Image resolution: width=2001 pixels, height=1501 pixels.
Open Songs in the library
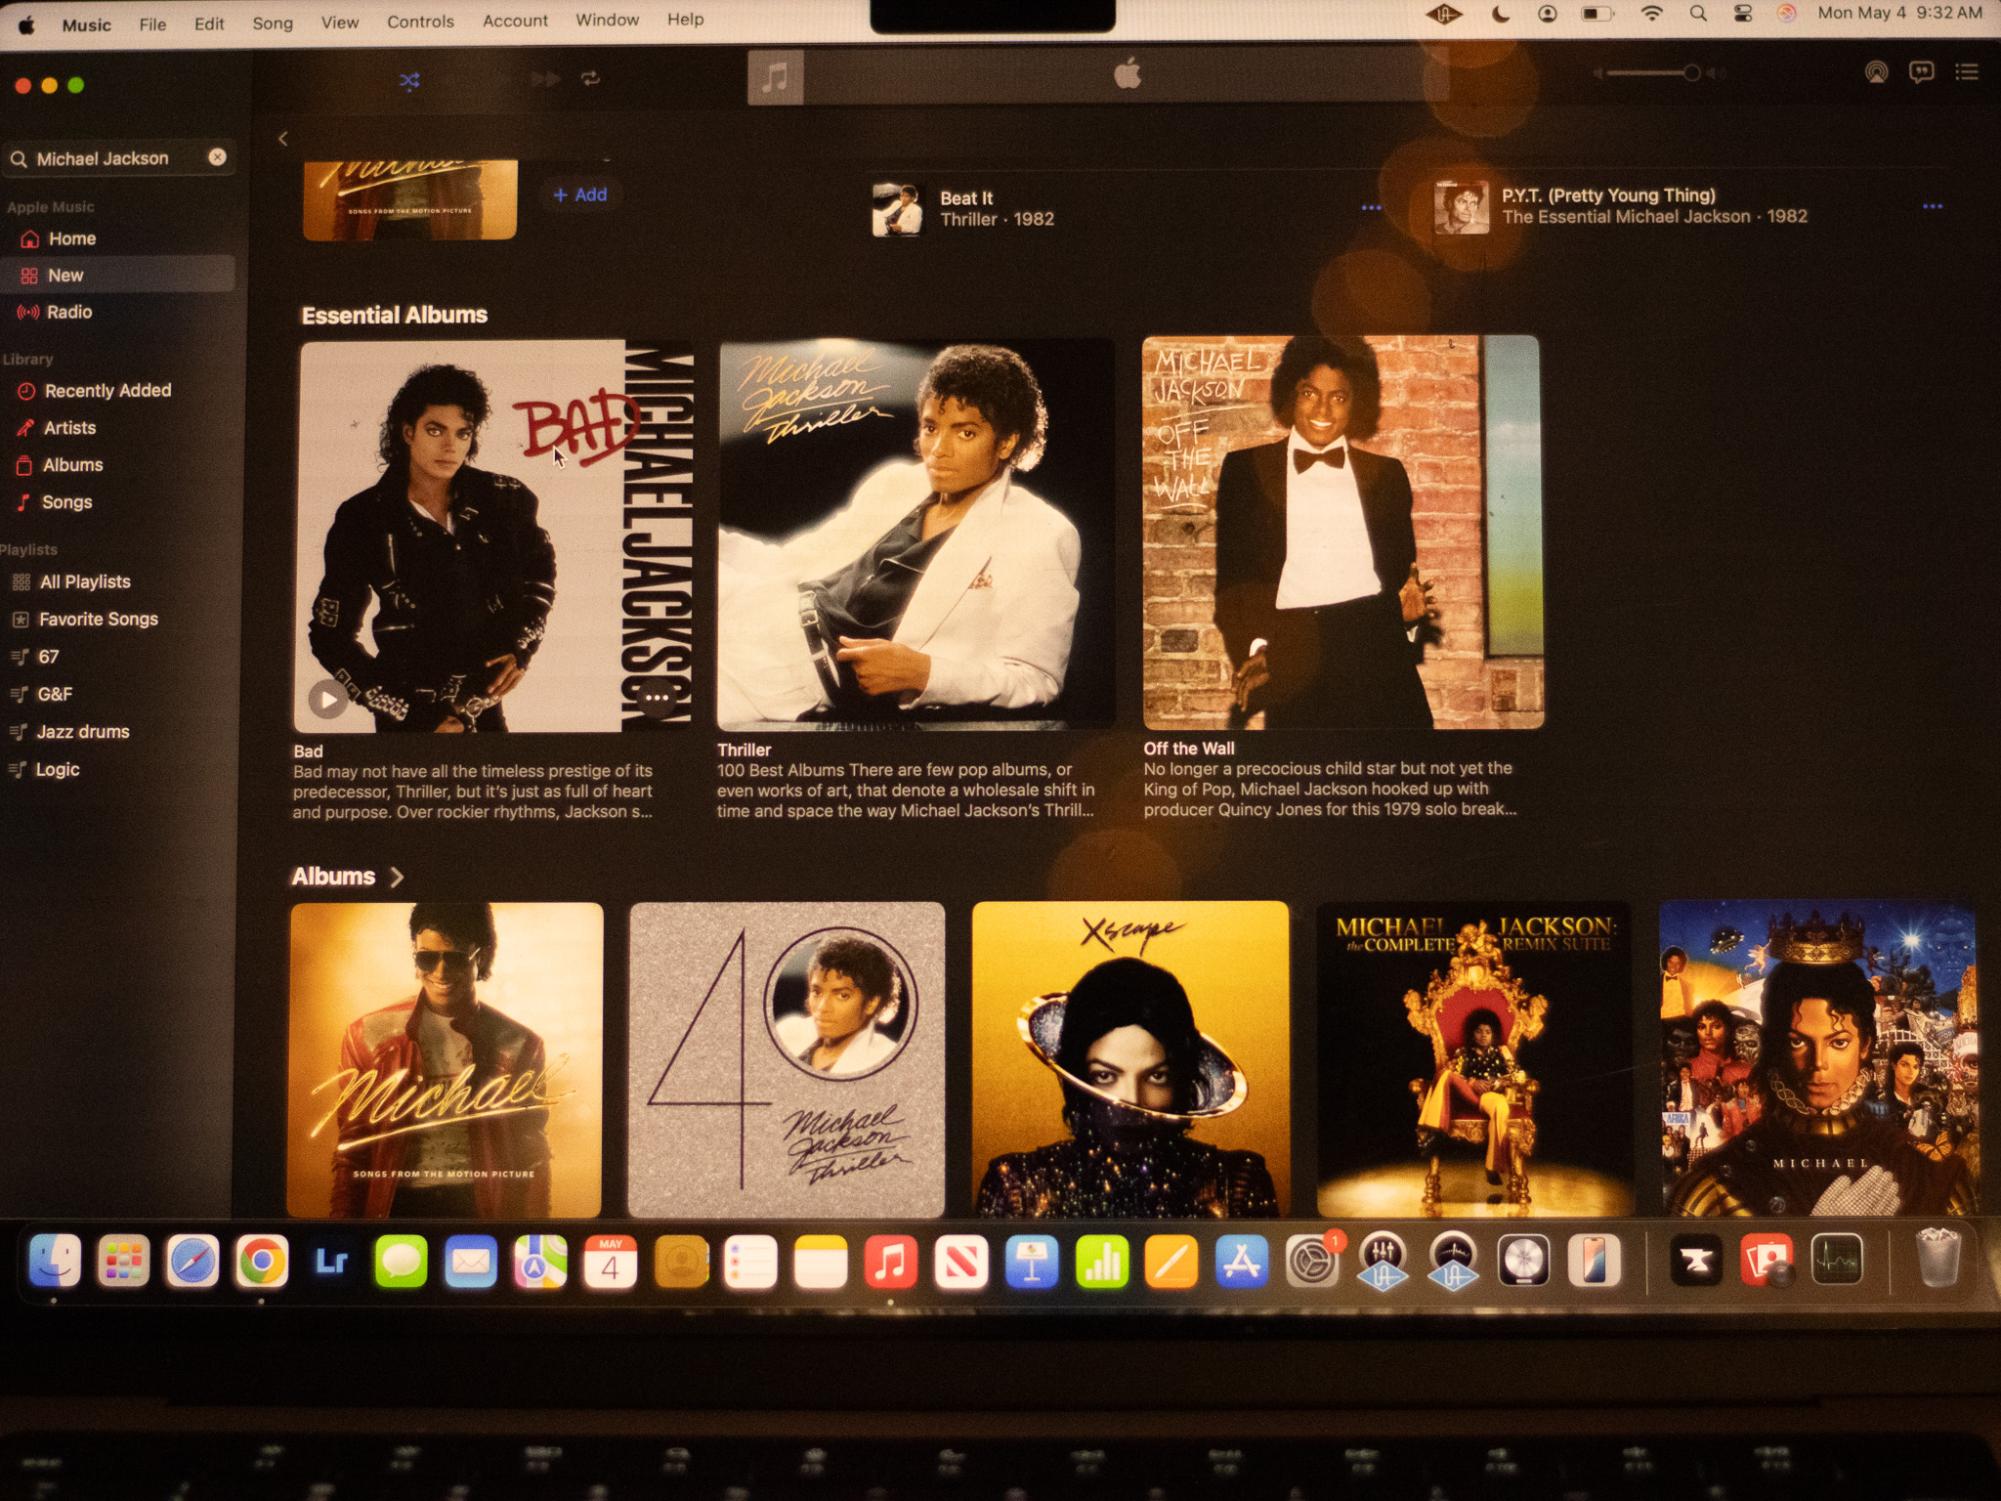click(118, 502)
